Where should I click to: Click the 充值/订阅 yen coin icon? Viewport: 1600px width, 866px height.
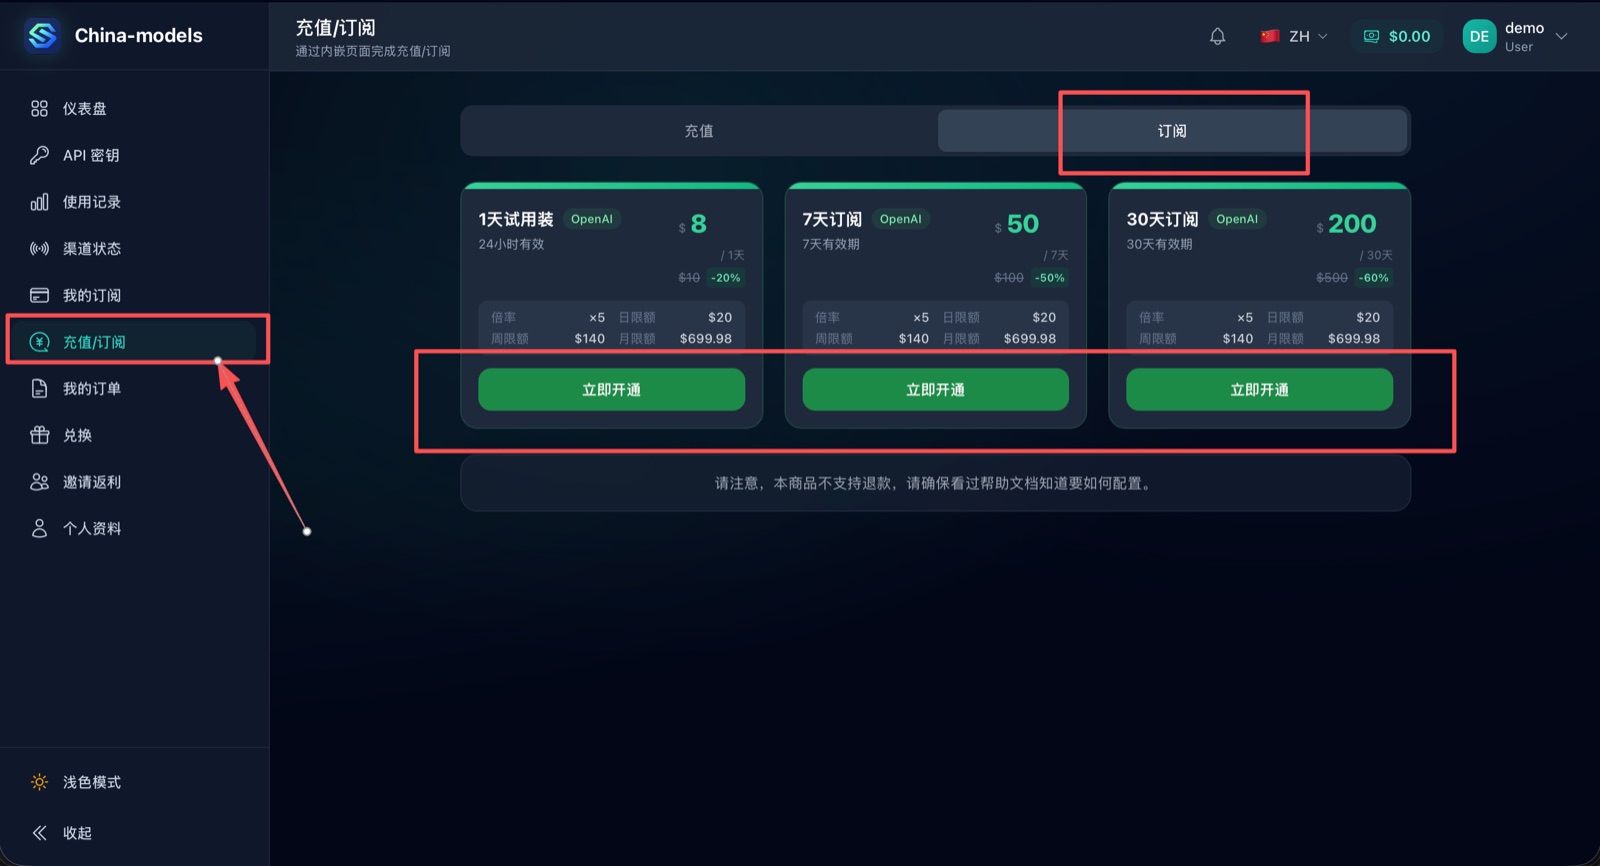pos(39,342)
